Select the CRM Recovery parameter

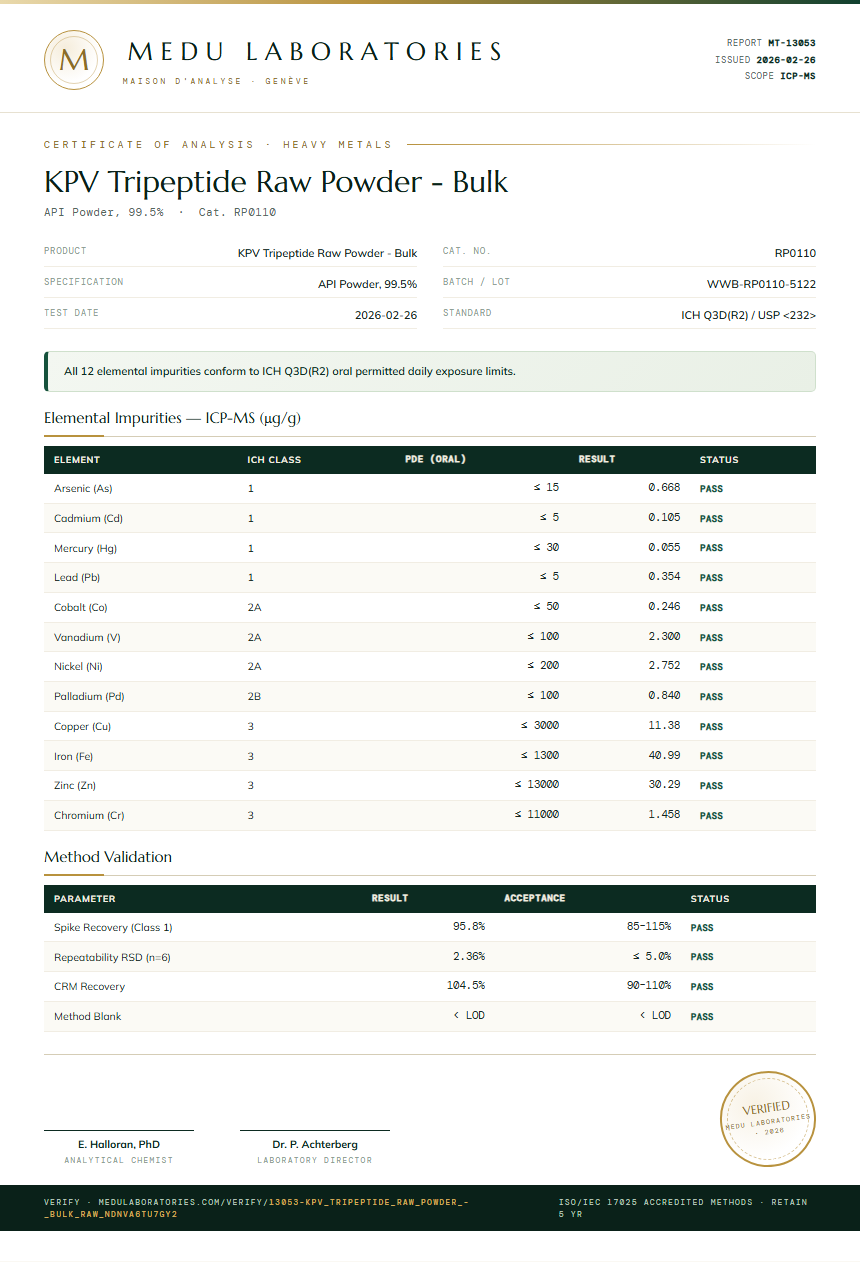(x=89, y=987)
